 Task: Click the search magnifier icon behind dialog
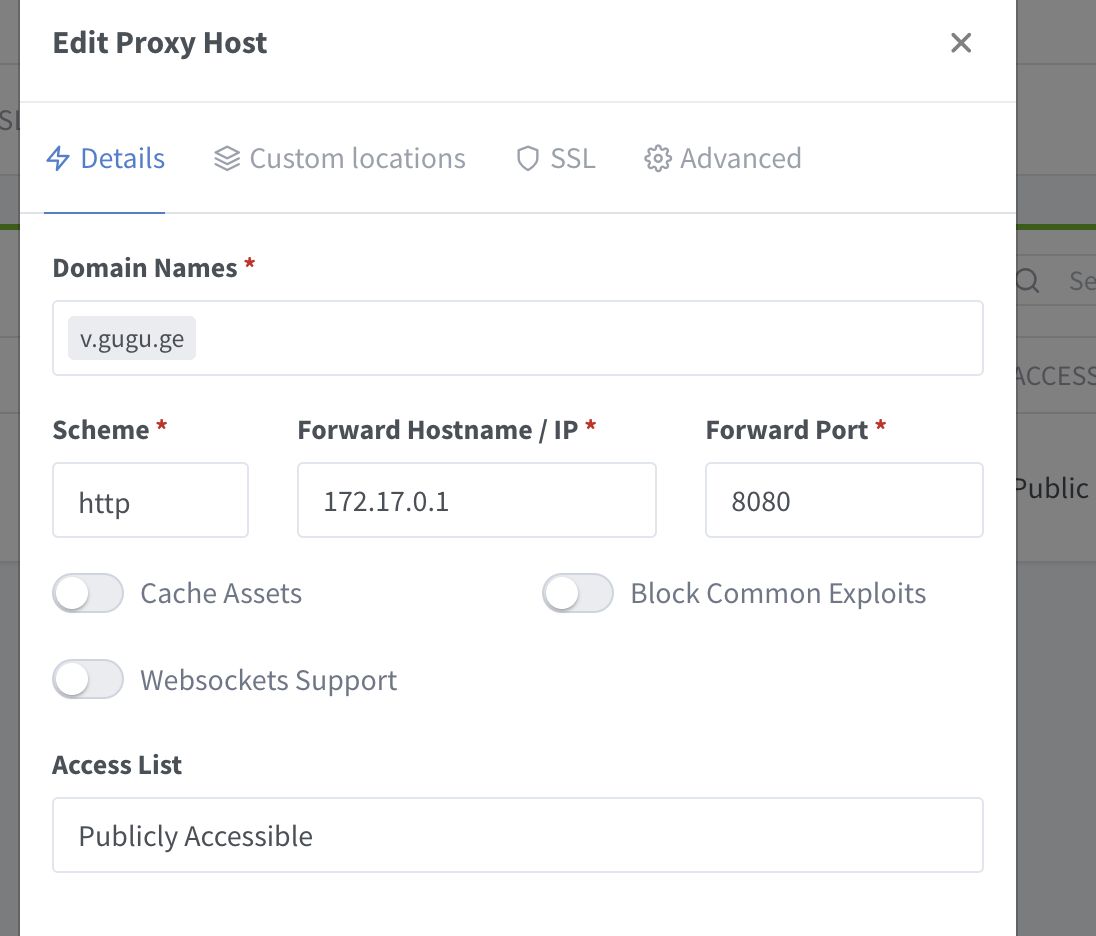pyautogui.click(x=1028, y=281)
